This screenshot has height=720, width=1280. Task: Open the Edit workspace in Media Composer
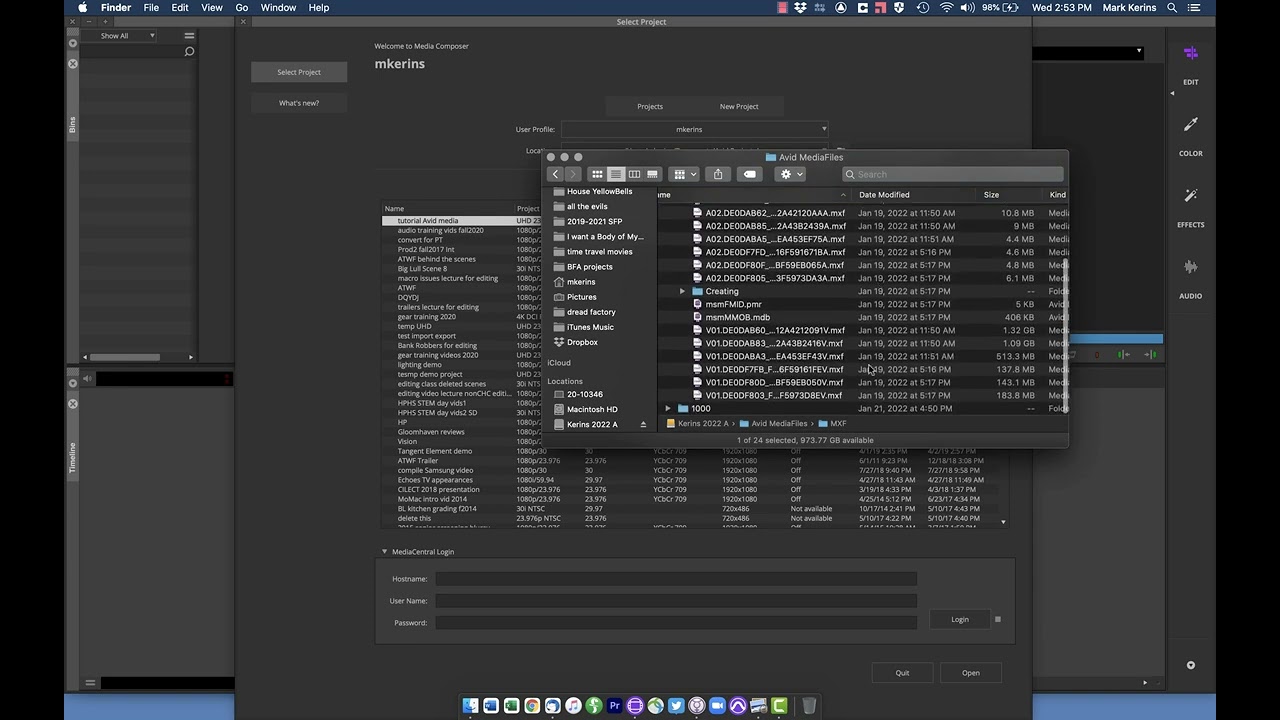[1190, 54]
